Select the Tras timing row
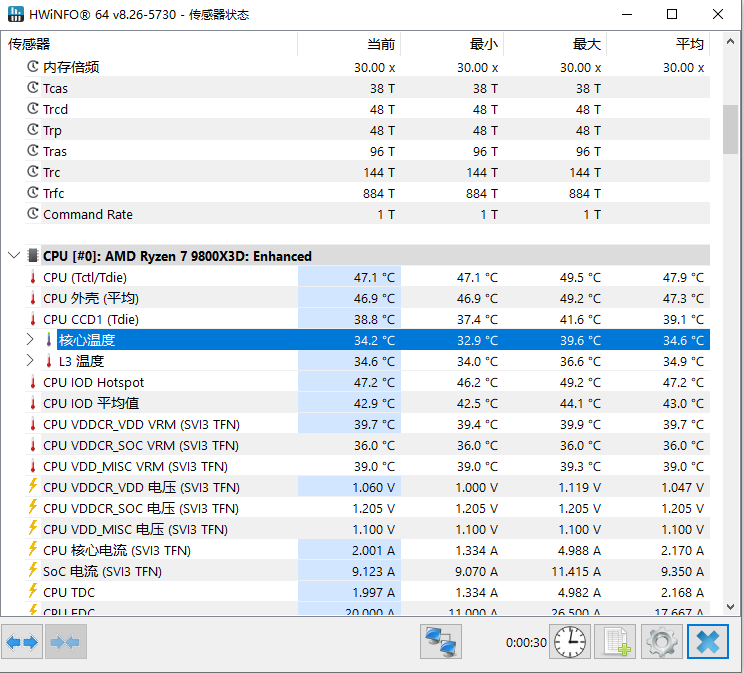 [x=367, y=151]
